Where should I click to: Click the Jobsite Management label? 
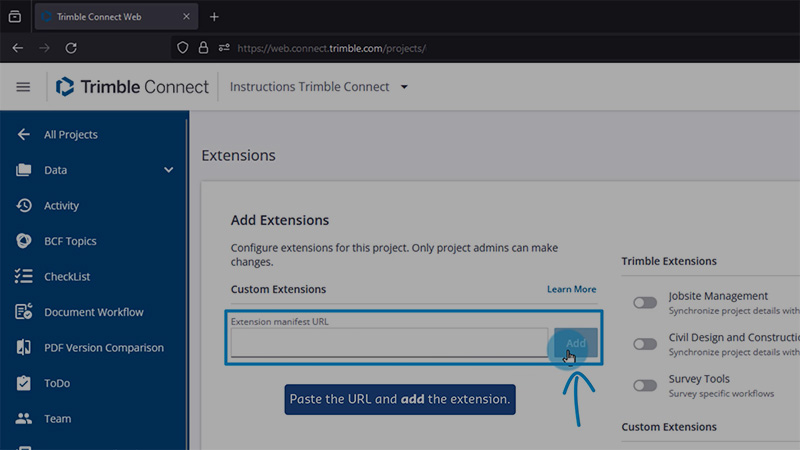(x=718, y=296)
